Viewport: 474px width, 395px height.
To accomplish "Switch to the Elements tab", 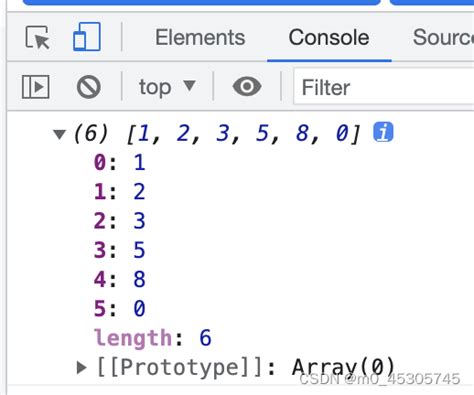I will tap(200, 37).
